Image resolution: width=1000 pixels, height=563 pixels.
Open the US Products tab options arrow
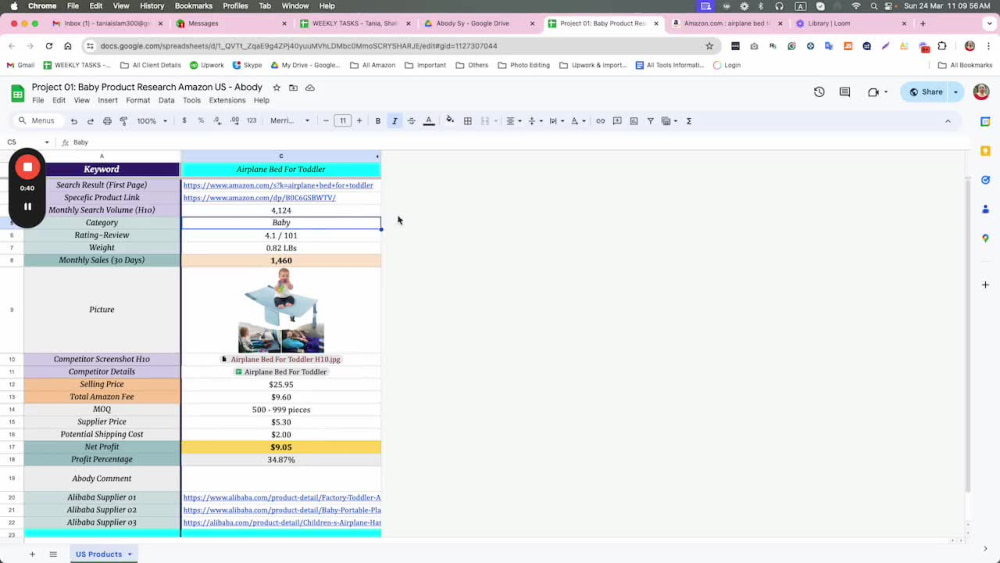point(129,554)
